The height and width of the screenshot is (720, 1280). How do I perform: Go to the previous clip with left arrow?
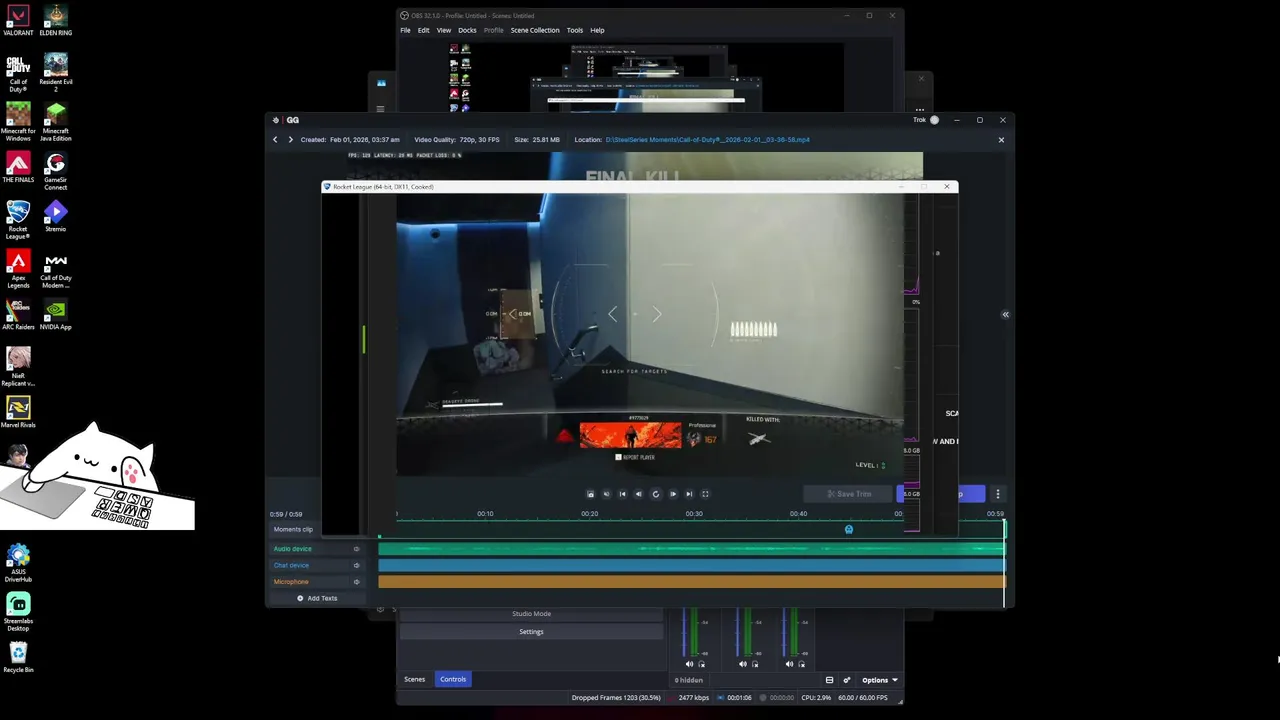[x=275, y=140]
